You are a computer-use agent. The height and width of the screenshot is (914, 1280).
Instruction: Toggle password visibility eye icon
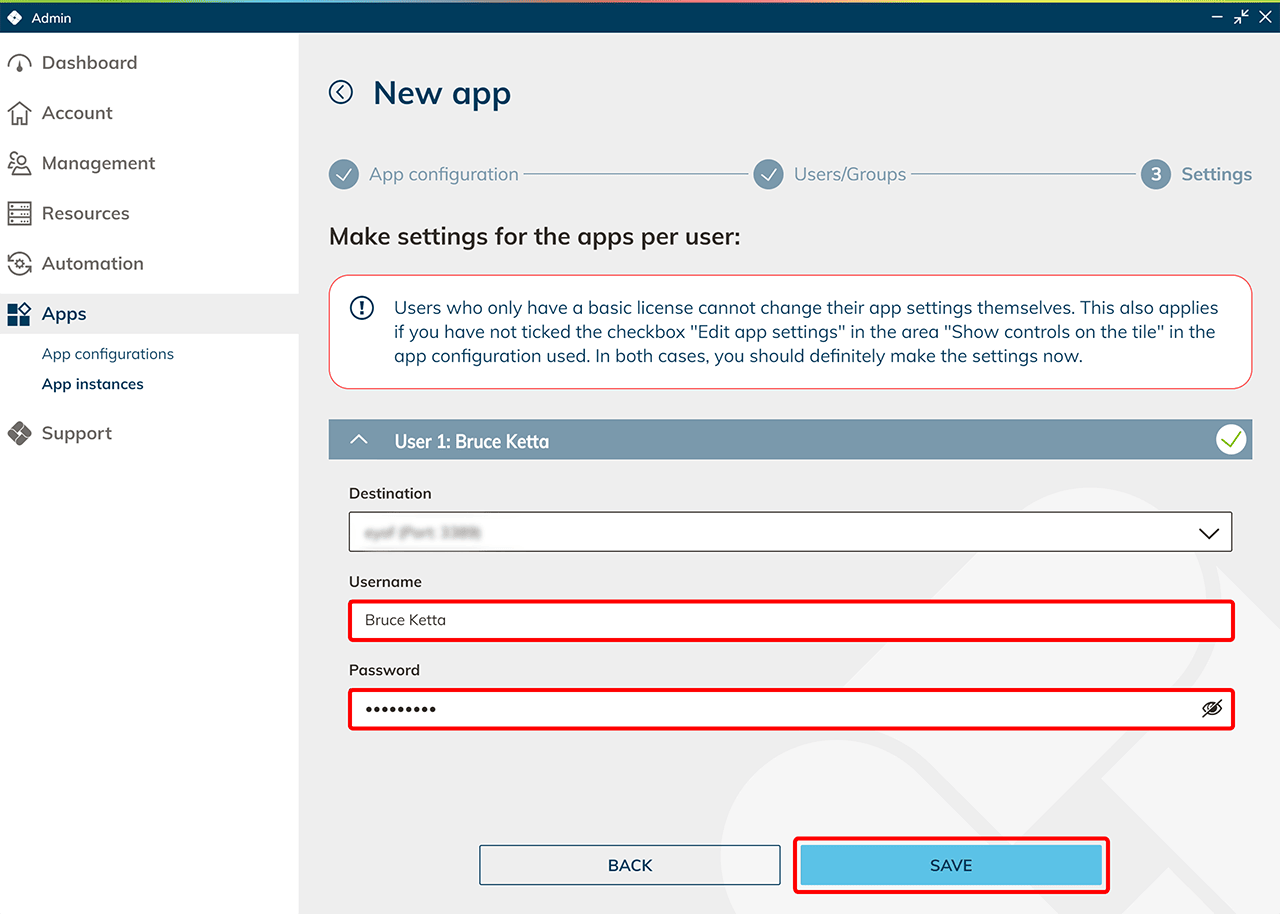tap(1212, 709)
